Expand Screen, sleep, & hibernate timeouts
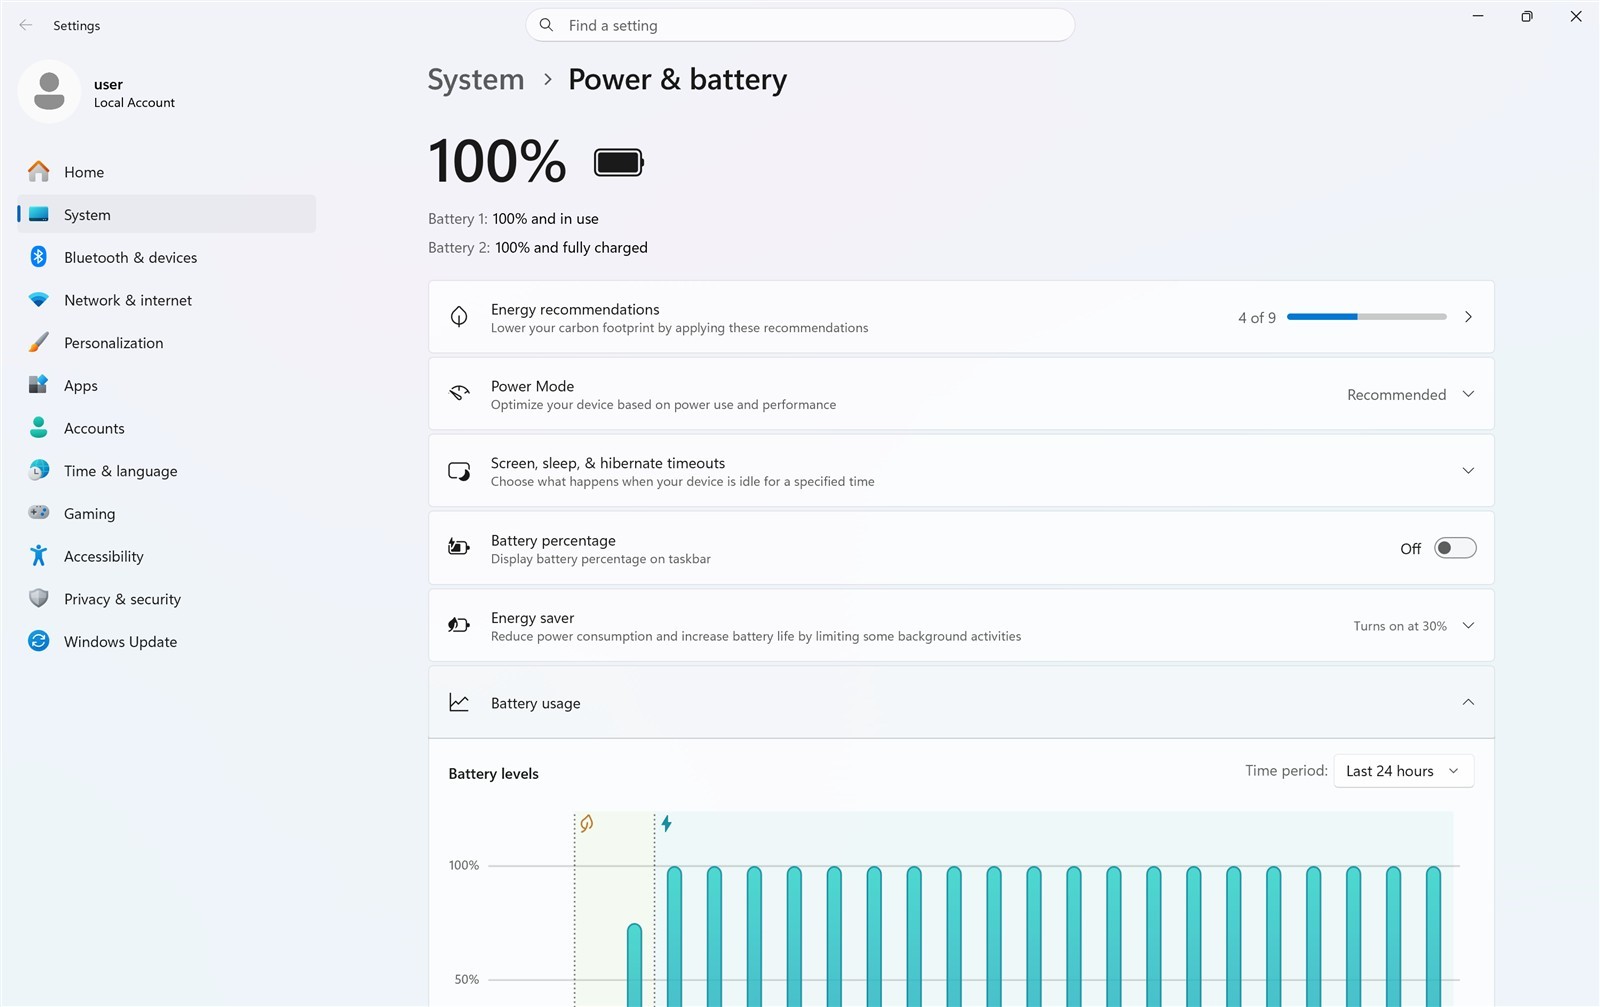 pos(961,471)
